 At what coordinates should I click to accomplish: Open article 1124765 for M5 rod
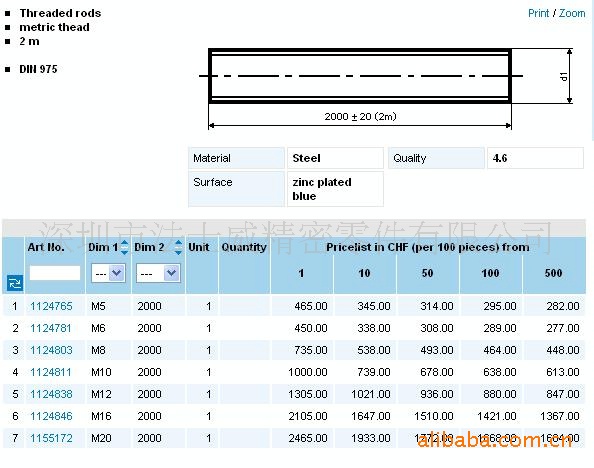click(x=51, y=306)
